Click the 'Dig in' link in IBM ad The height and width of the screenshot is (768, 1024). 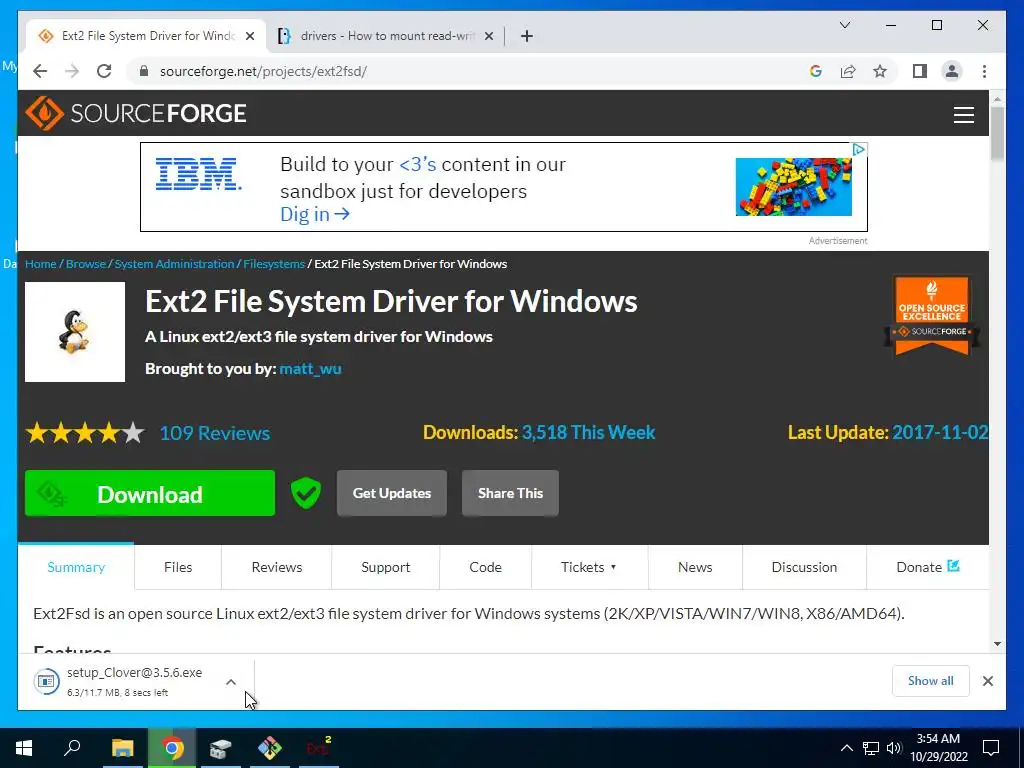pyautogui.click(x=315, y=214)
